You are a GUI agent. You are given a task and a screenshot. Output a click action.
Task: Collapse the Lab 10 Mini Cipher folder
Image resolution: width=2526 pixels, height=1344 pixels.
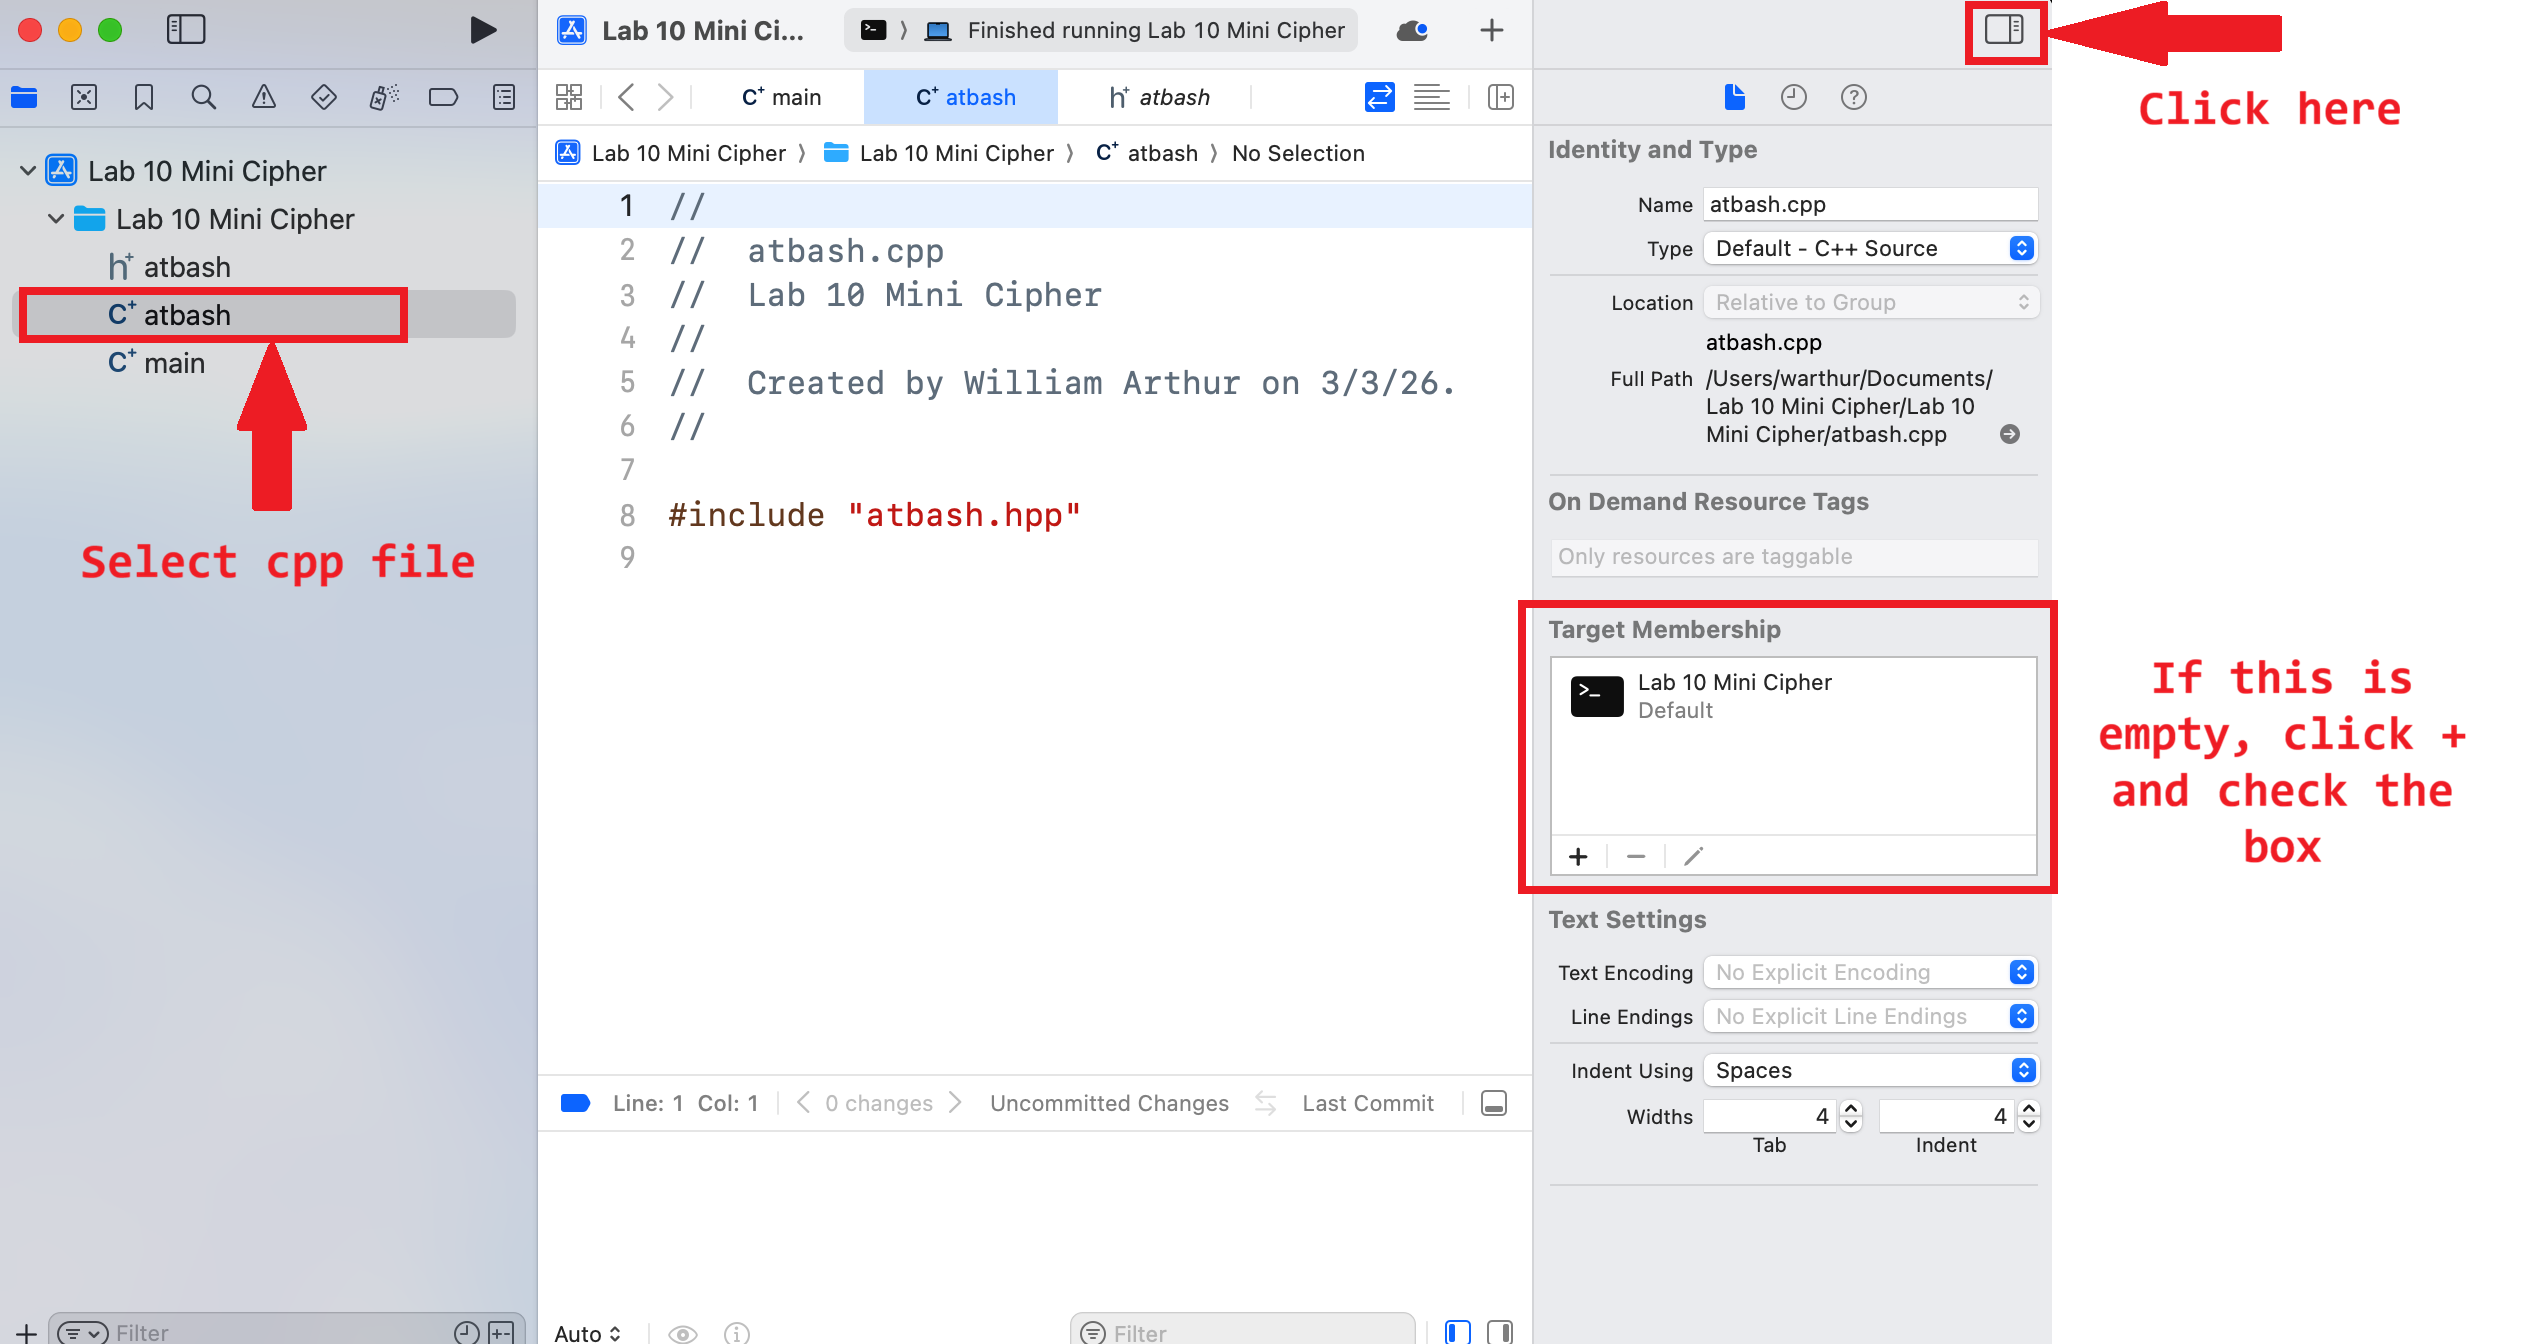click(56, 219)
